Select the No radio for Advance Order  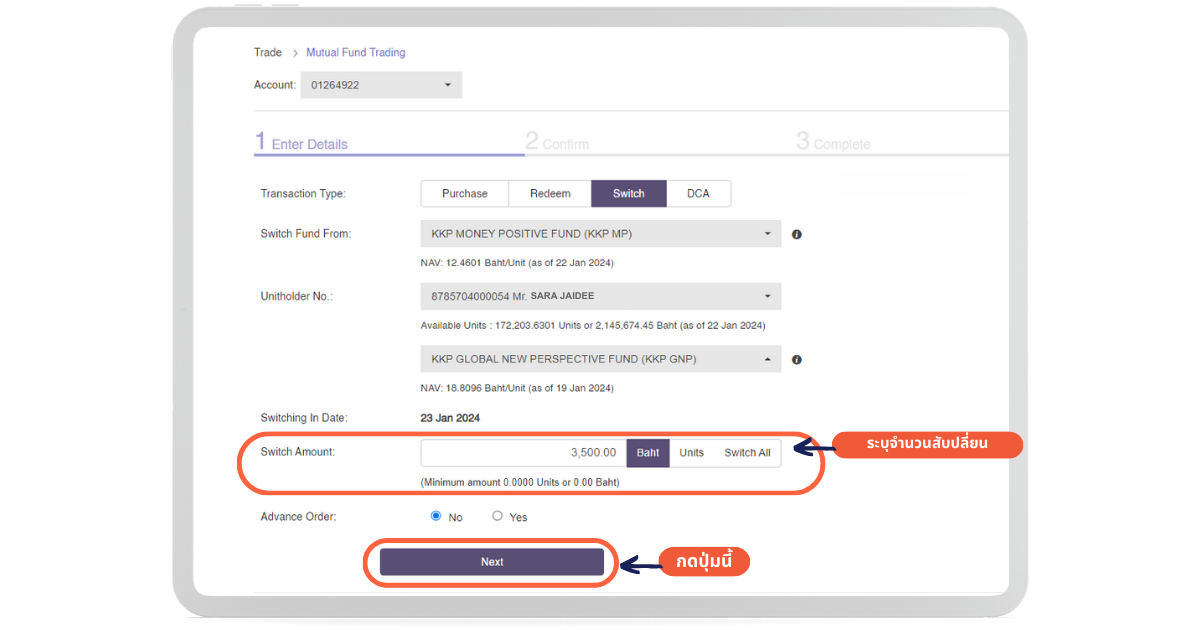pos(436,516)
